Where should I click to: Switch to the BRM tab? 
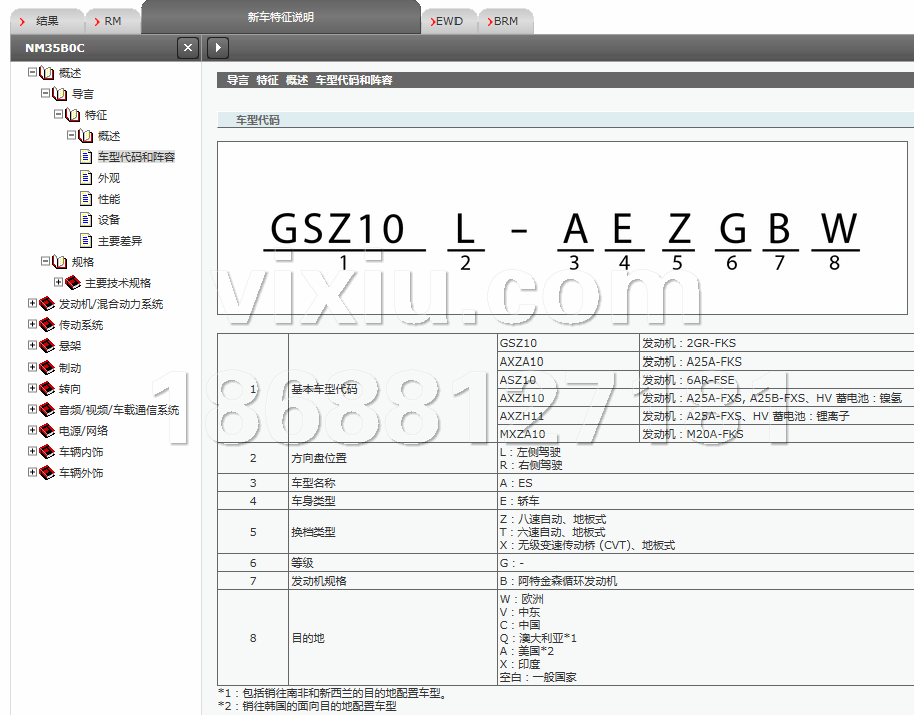[x=505, y=21]
